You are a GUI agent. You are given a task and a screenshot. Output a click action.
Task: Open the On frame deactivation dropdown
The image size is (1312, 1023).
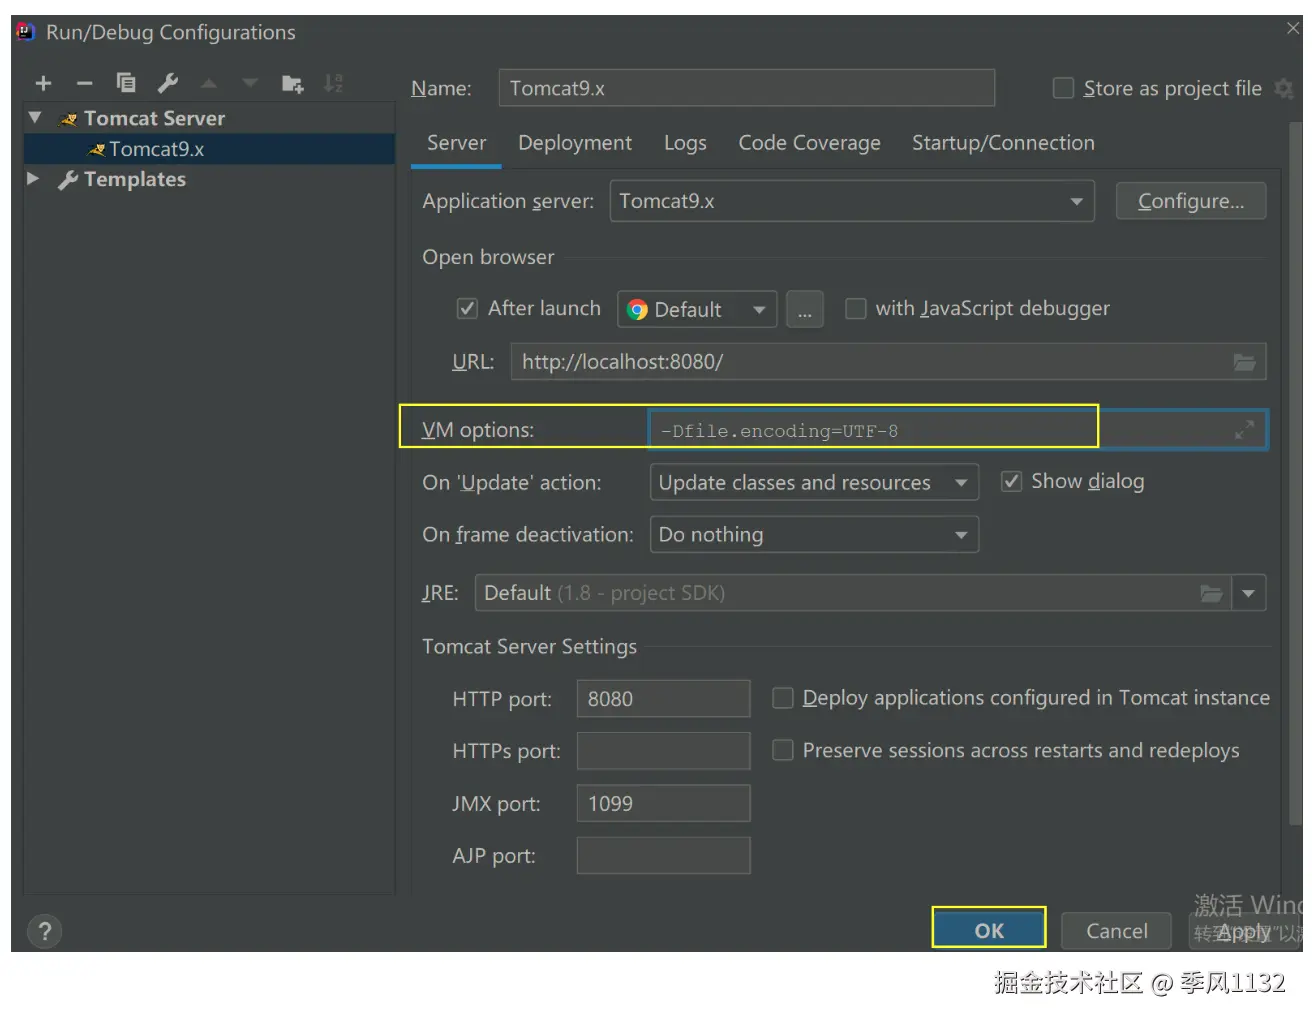(814, 535)
